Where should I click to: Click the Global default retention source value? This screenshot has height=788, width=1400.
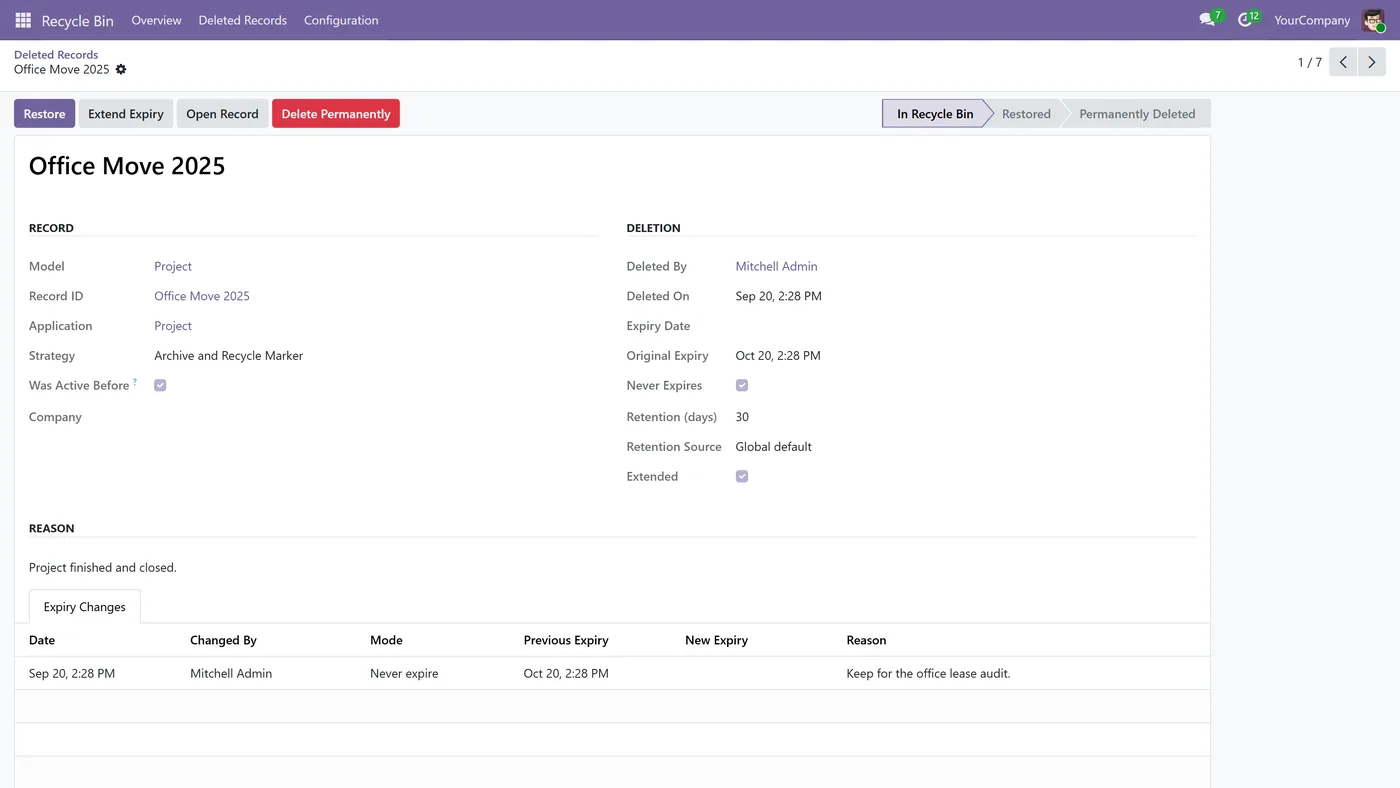coord(773,447)
